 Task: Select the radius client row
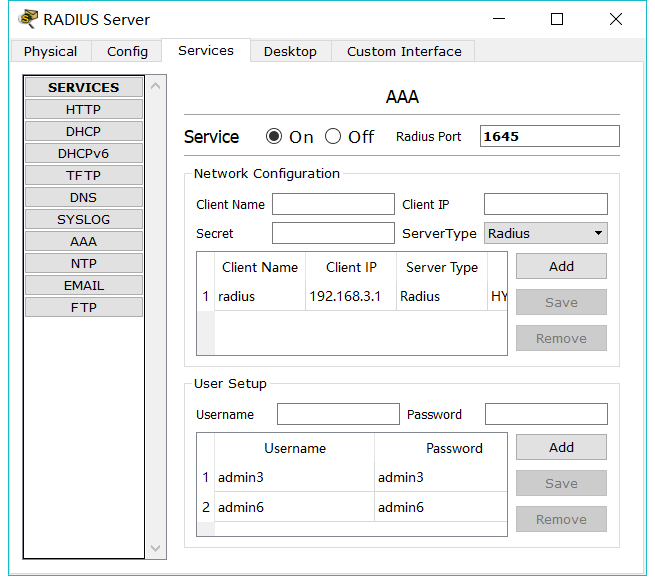(260, 297)
